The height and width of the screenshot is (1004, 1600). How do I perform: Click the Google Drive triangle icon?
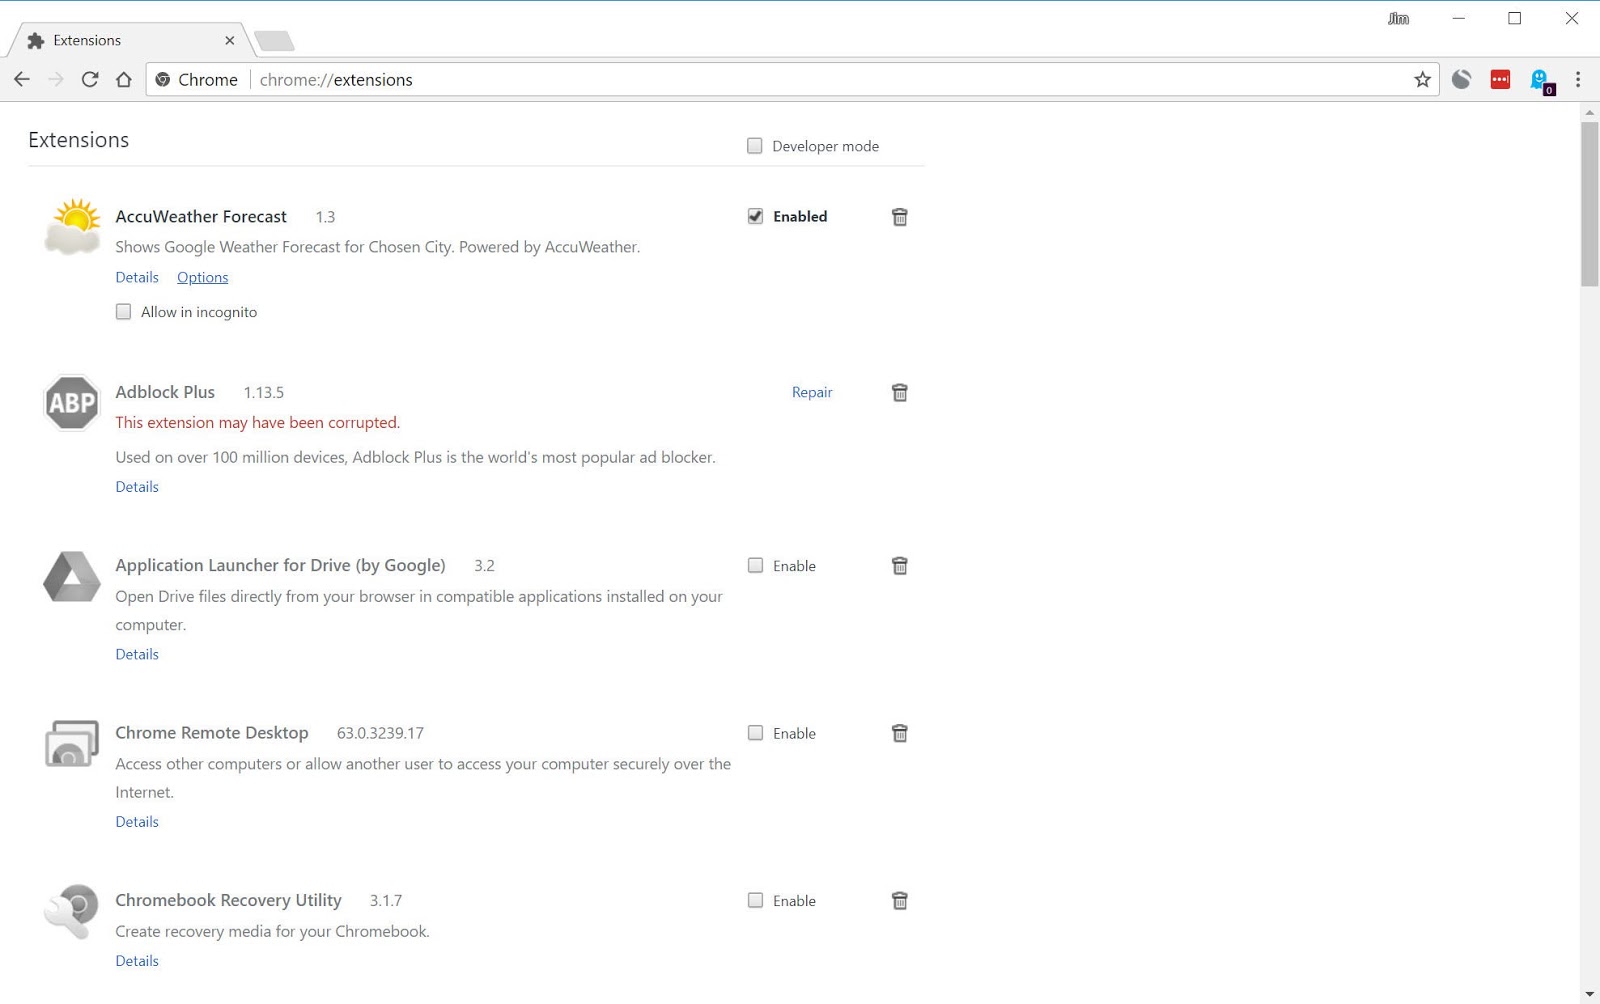pos(72,576)
